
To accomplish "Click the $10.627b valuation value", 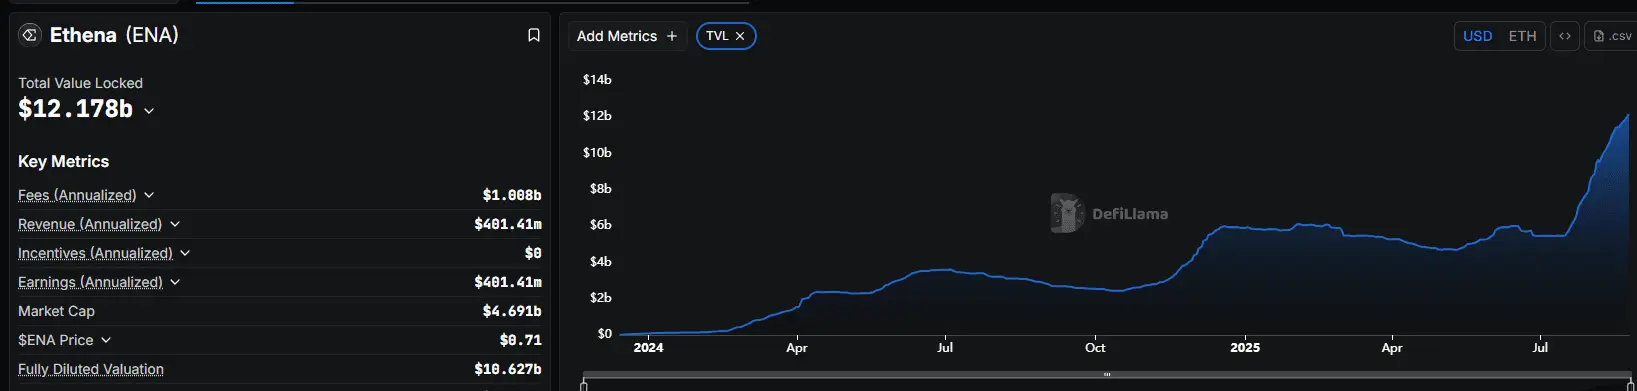I will [x=508, y=369].
